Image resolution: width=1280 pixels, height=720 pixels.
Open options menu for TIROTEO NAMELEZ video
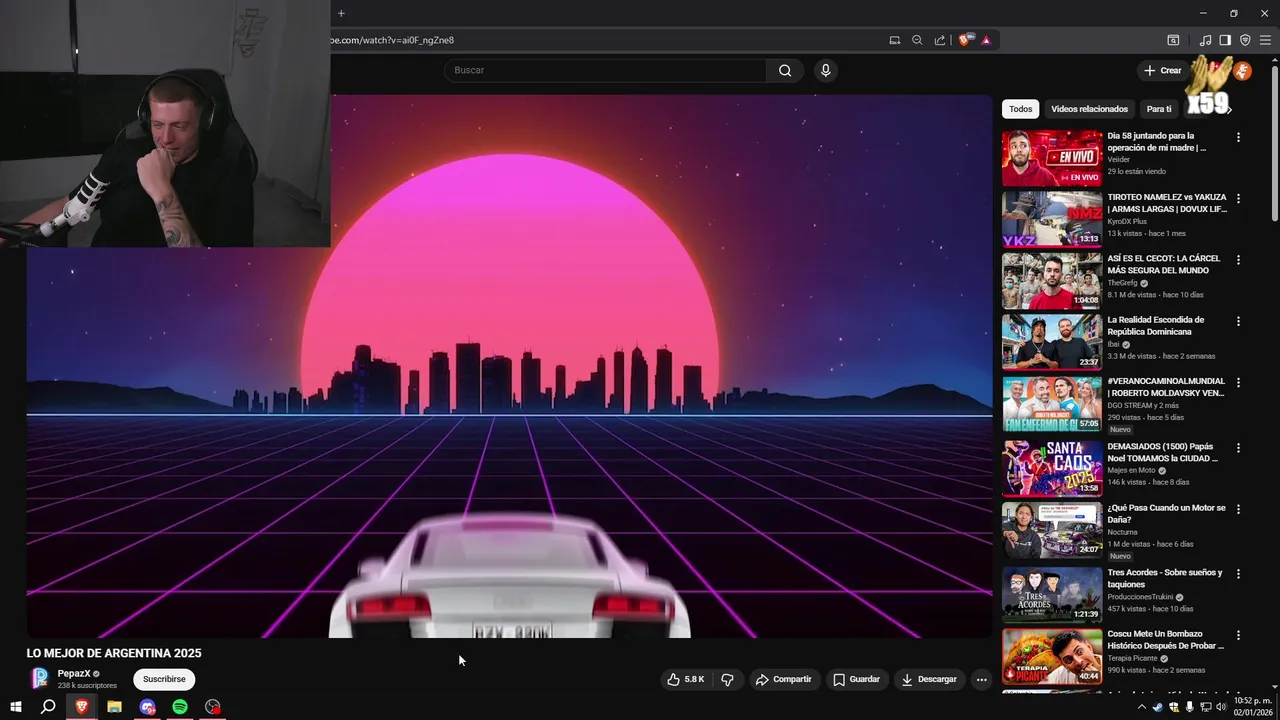(1238, 198)
